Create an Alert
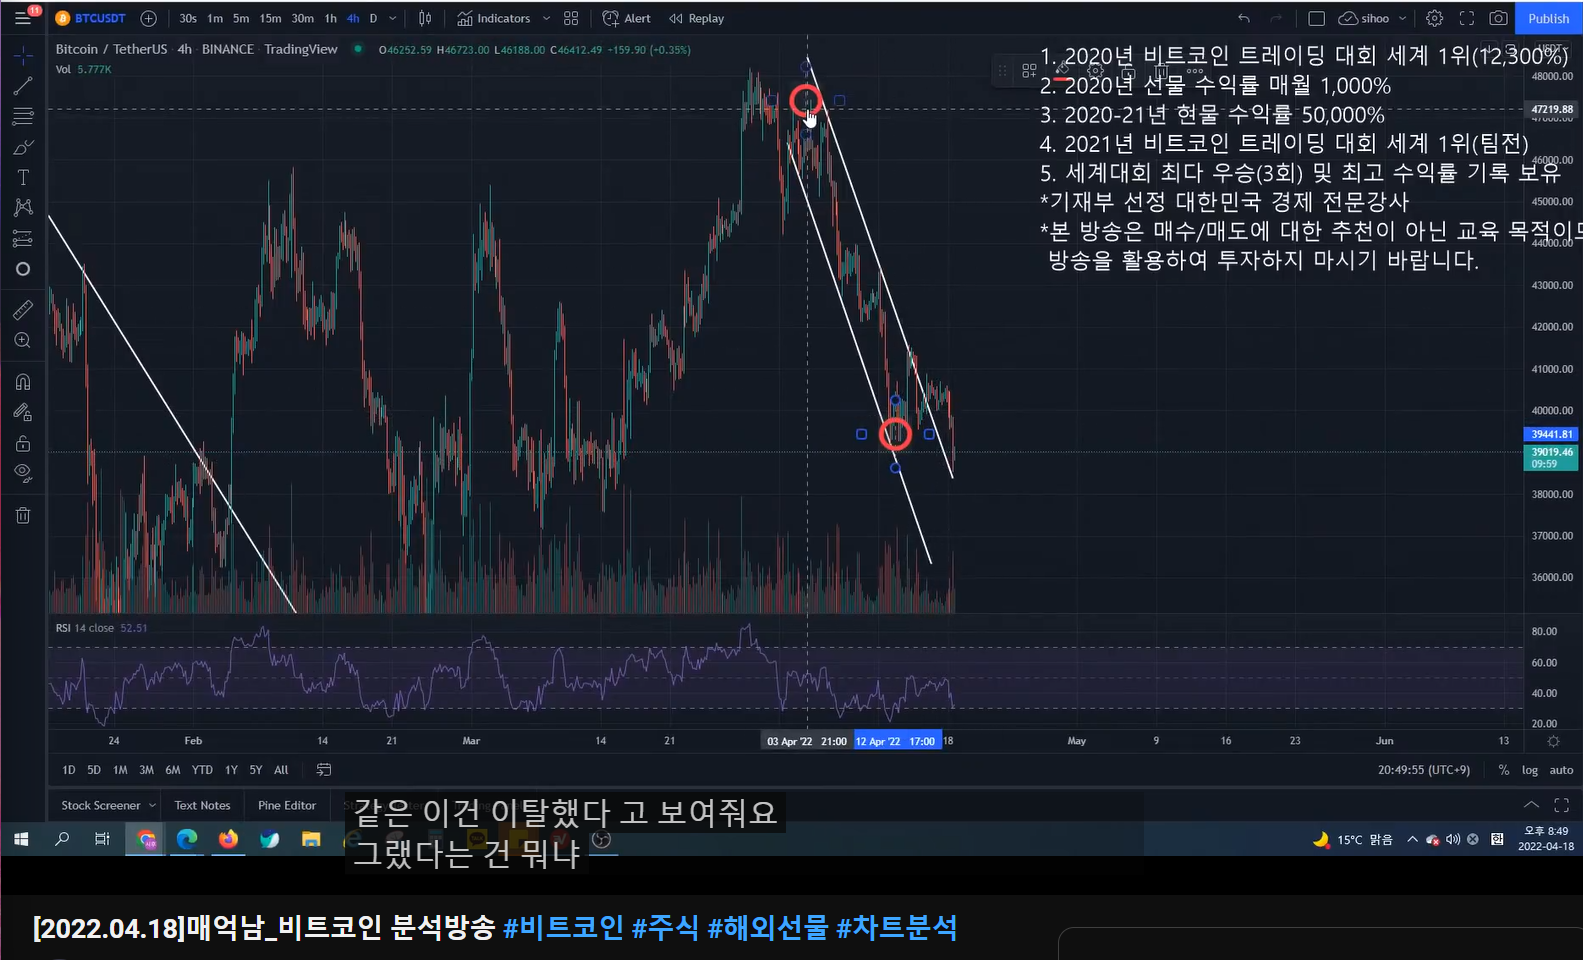 [626, 18]
